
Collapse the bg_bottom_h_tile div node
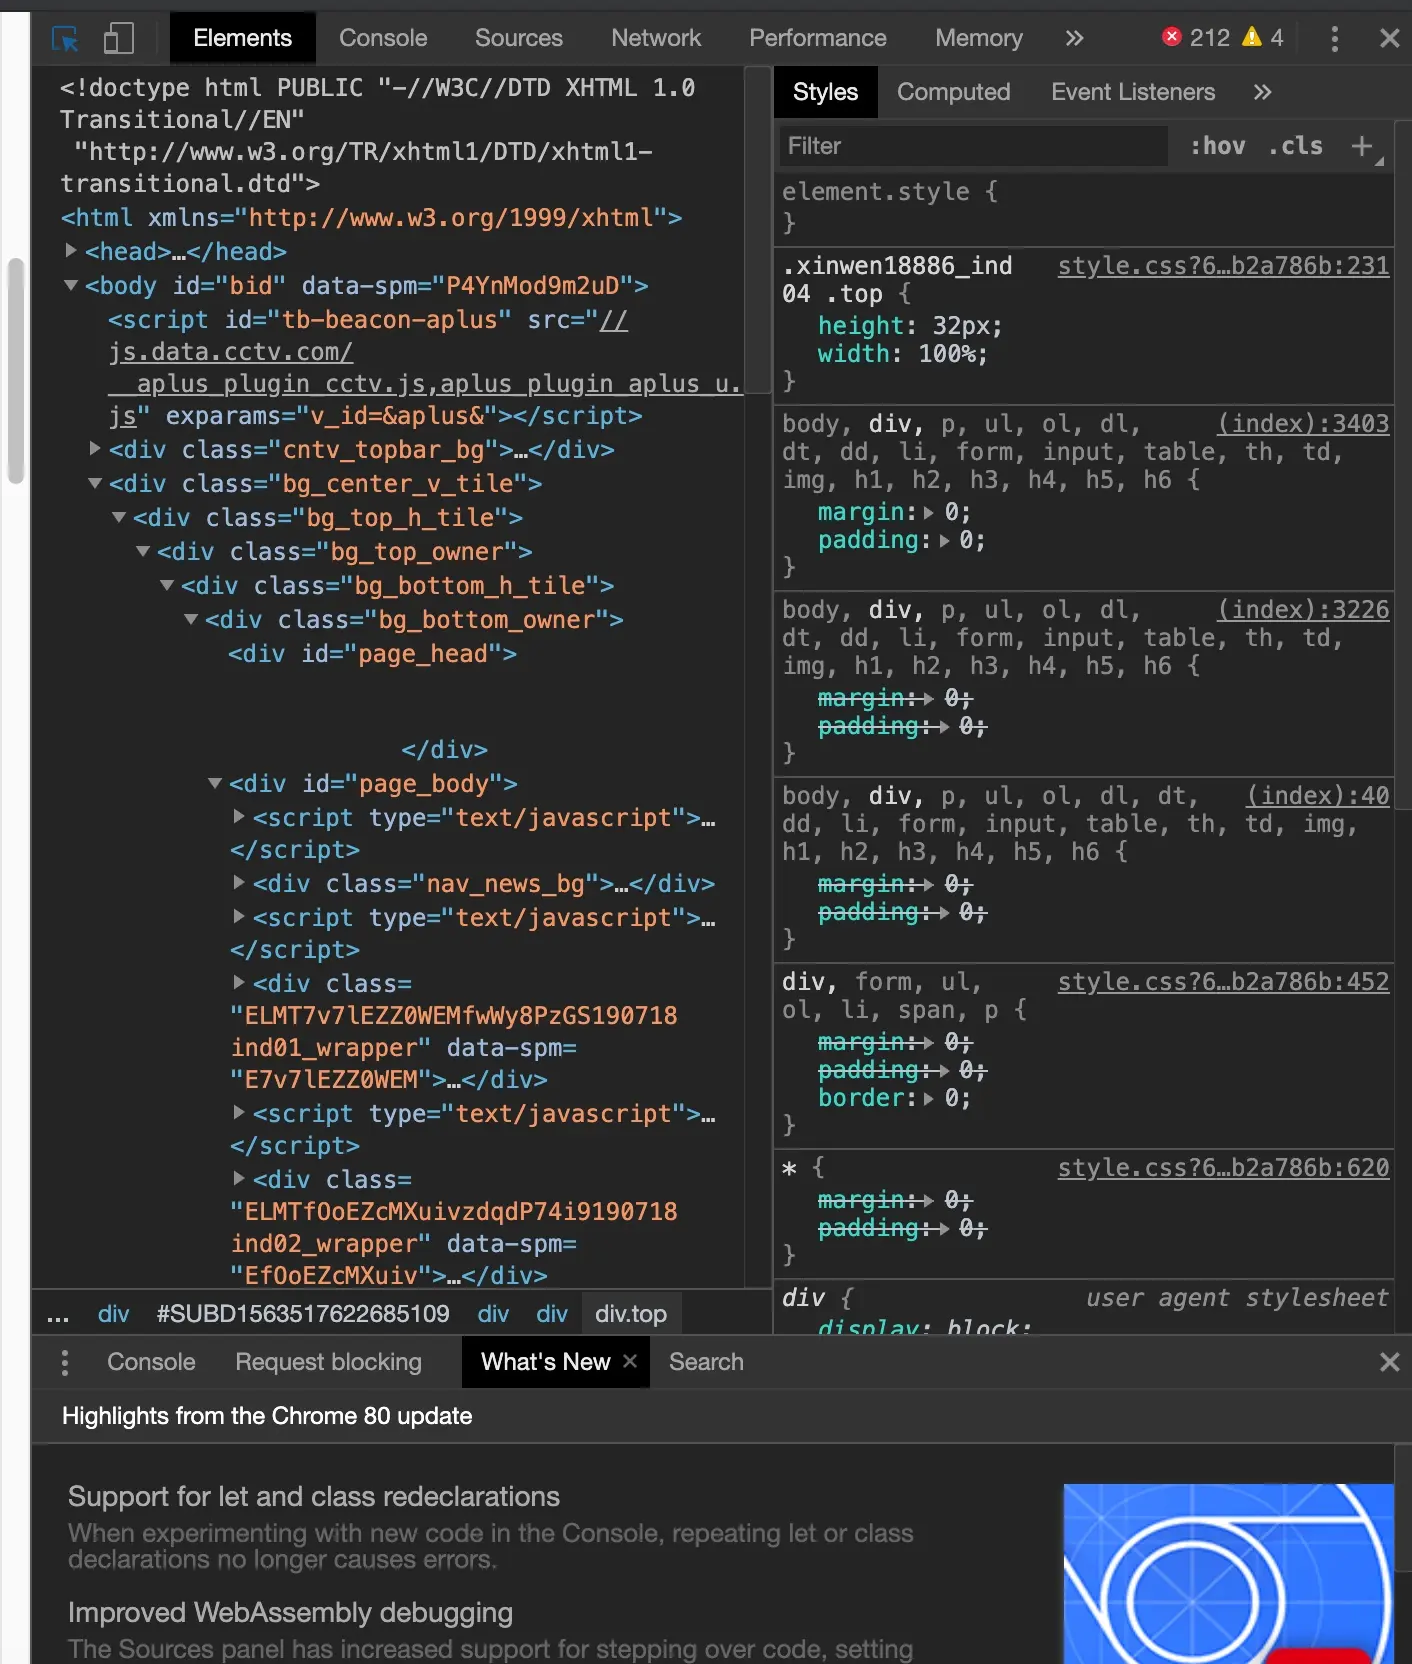(x=167, y=585)
